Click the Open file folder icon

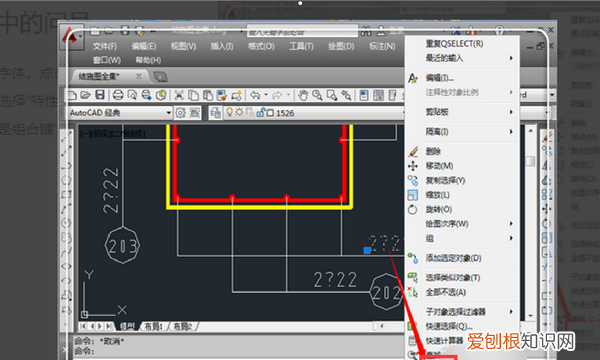[85, 95]
